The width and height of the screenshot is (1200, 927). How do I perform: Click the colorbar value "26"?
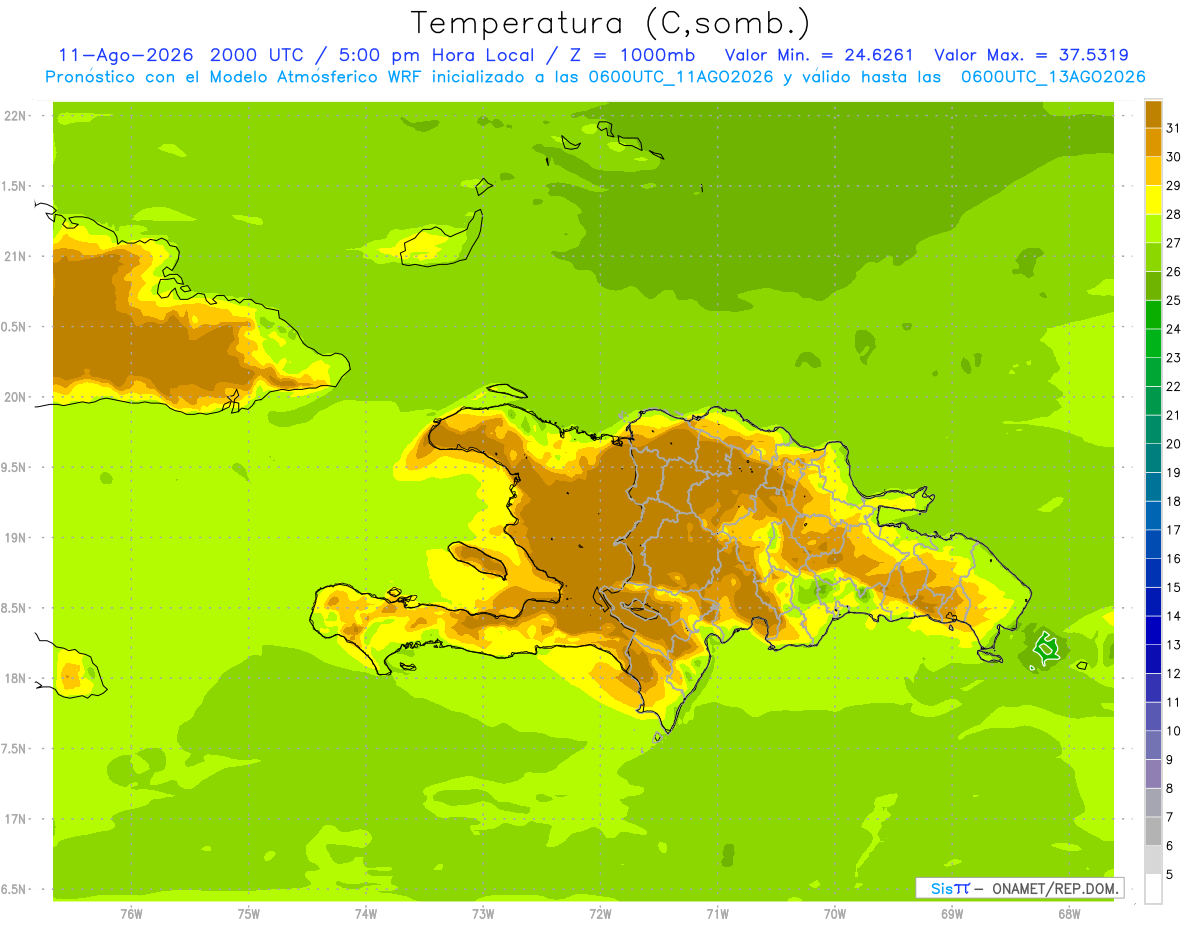click(1174, 272)
